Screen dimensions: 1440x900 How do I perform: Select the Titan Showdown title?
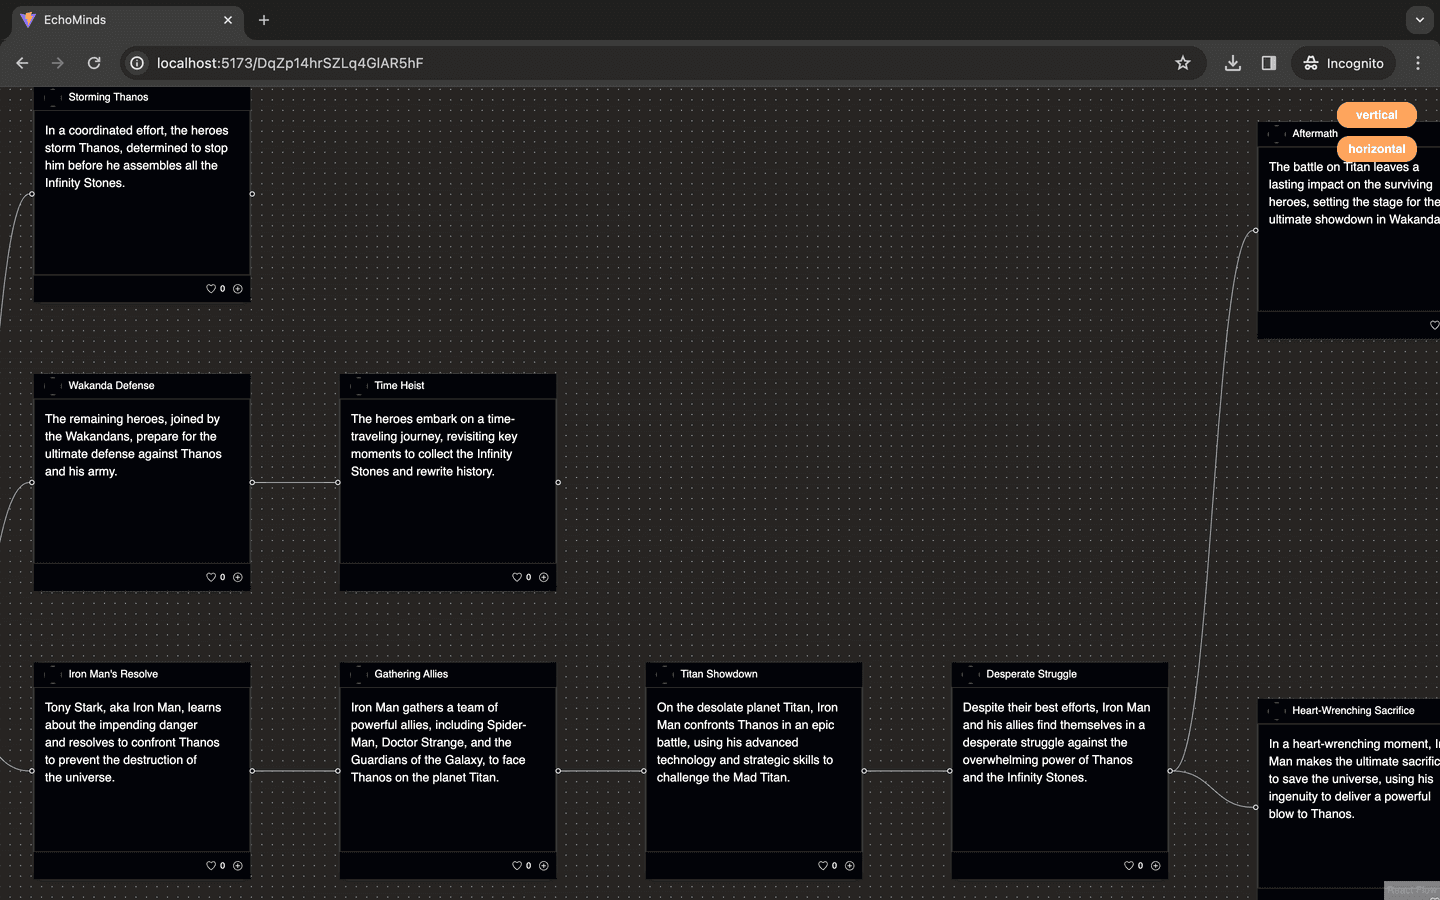[719, 674]
